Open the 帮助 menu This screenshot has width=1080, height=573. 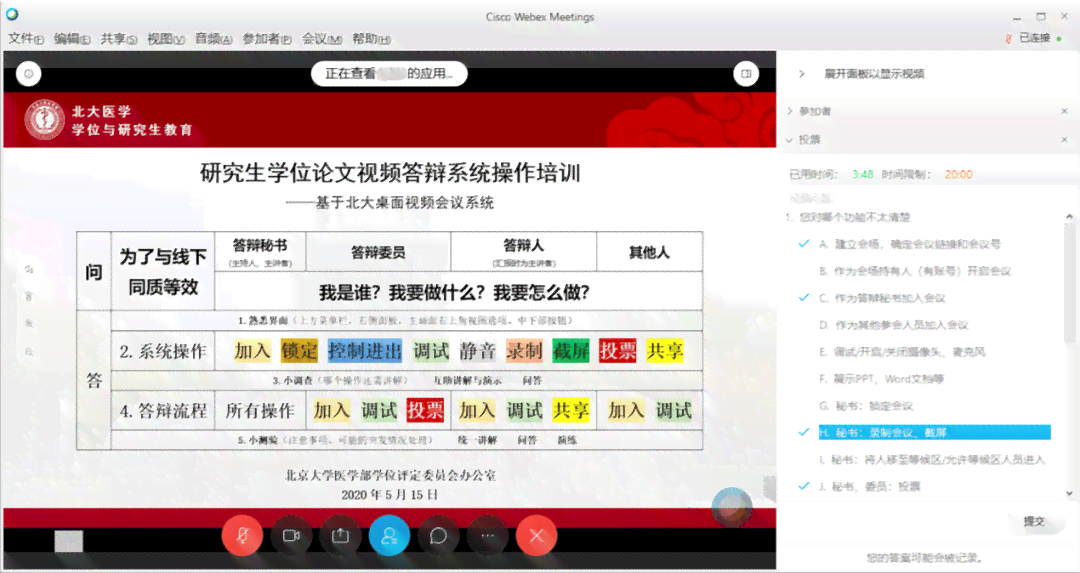pyautogui.click(x=371, y=39)
